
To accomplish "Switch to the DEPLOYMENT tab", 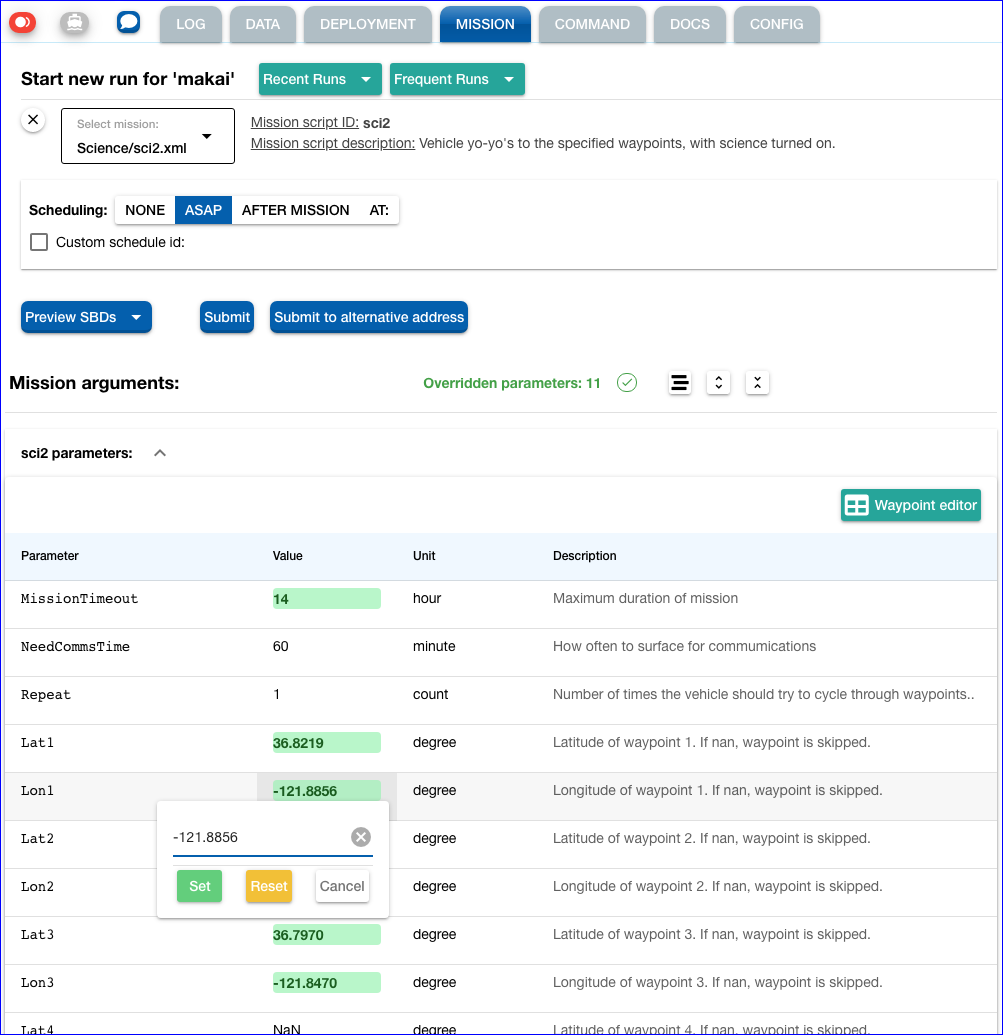I will (368, 24).
